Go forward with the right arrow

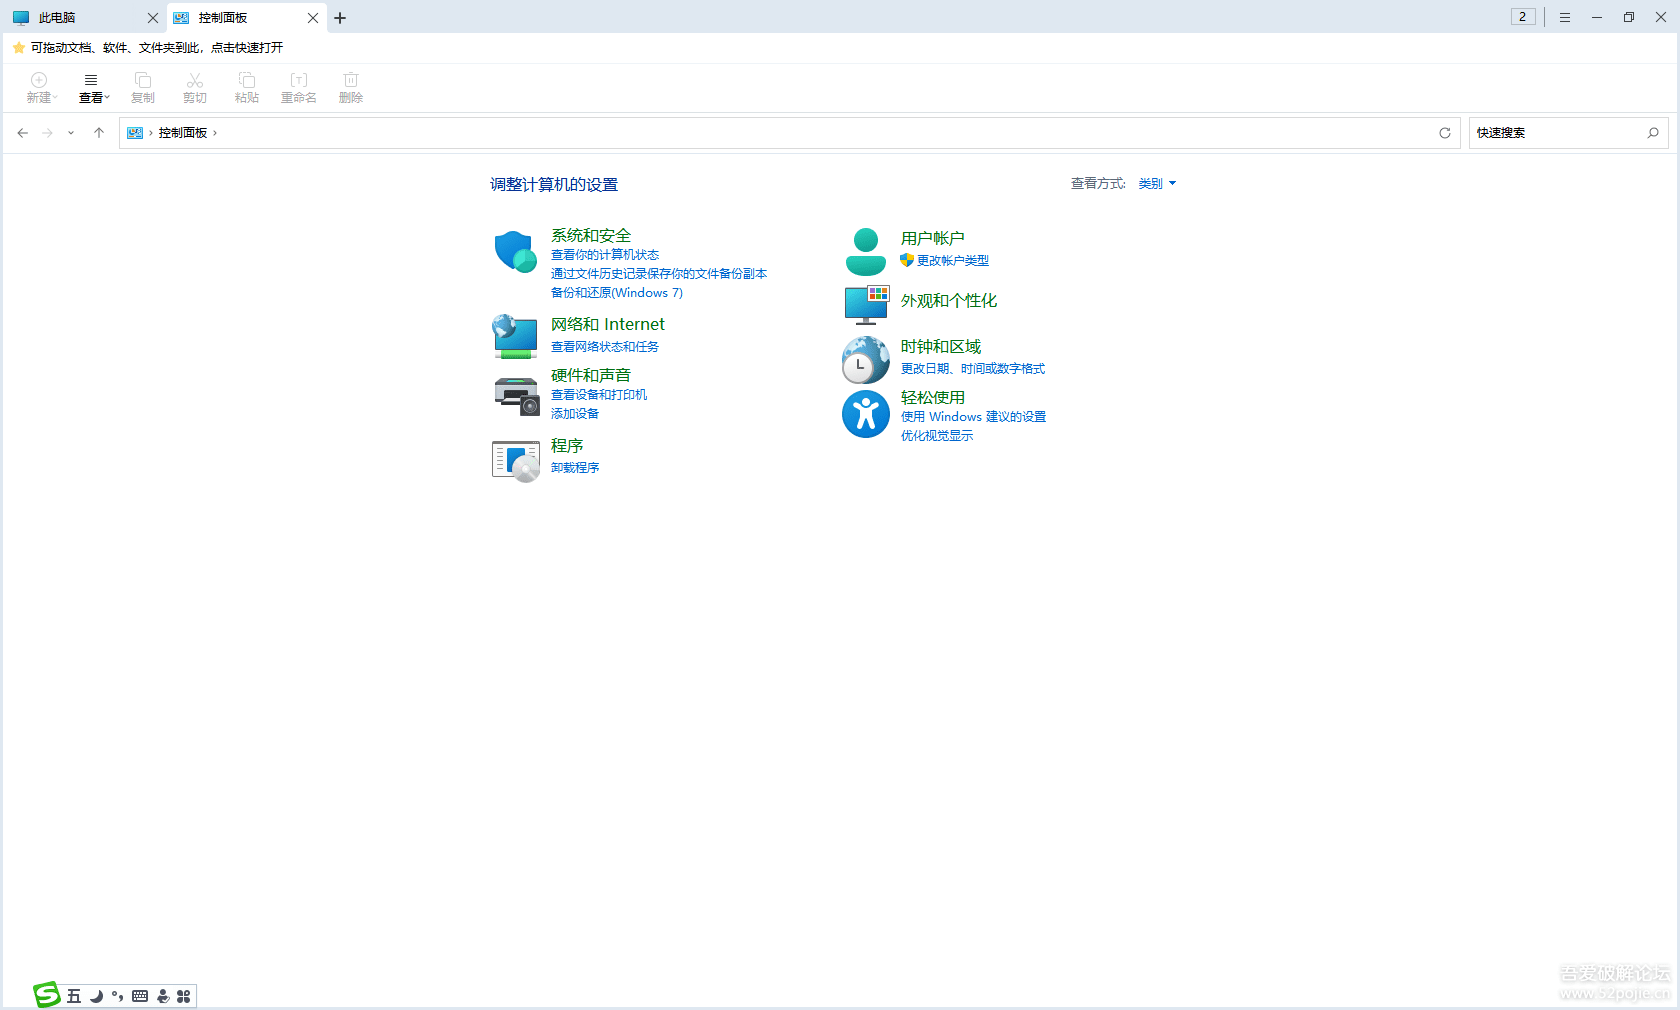click(x=47, y=133)
